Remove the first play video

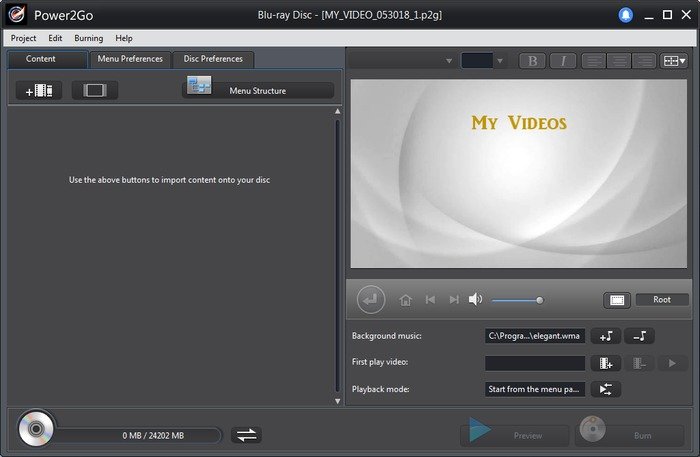pyautogui.click(x=639, y=363)
